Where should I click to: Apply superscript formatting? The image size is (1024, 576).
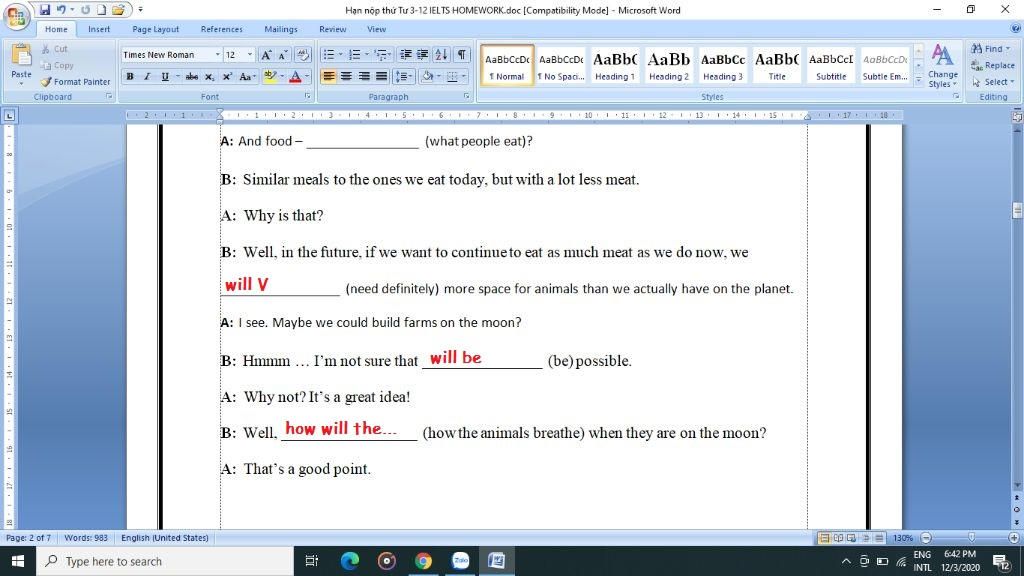coord(227,76)
